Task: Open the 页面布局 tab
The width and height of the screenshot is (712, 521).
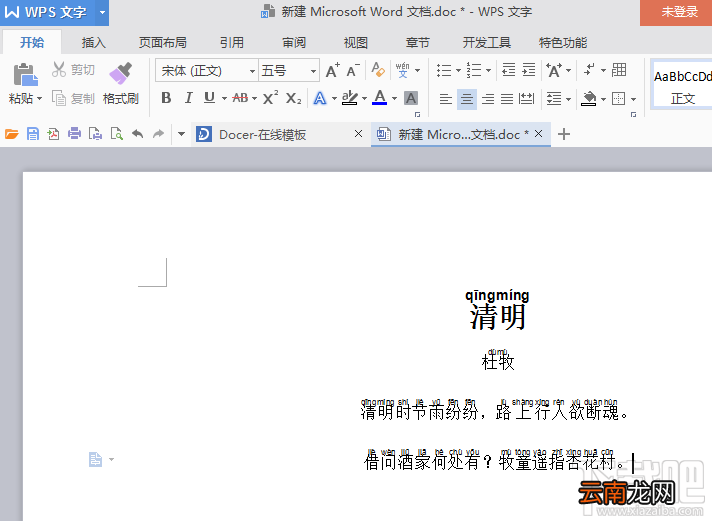Action: [163, 43]
